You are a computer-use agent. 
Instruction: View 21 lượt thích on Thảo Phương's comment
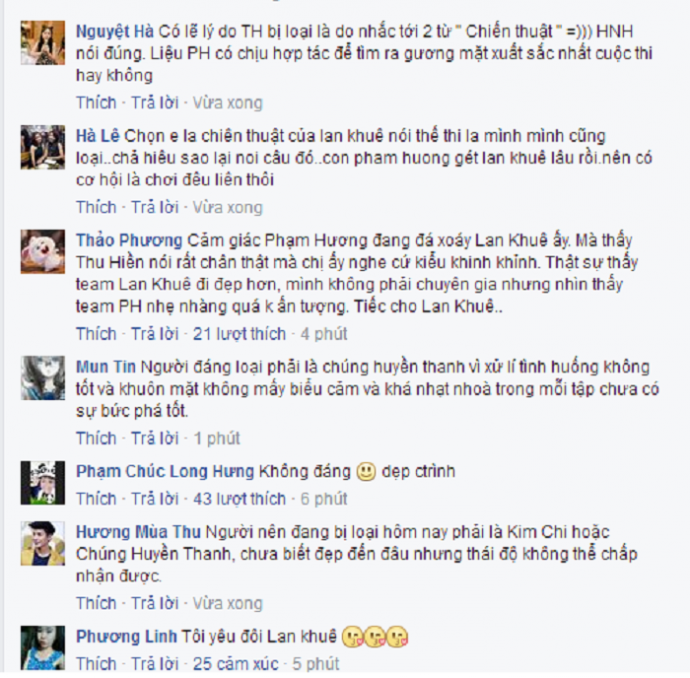(239, 334)
